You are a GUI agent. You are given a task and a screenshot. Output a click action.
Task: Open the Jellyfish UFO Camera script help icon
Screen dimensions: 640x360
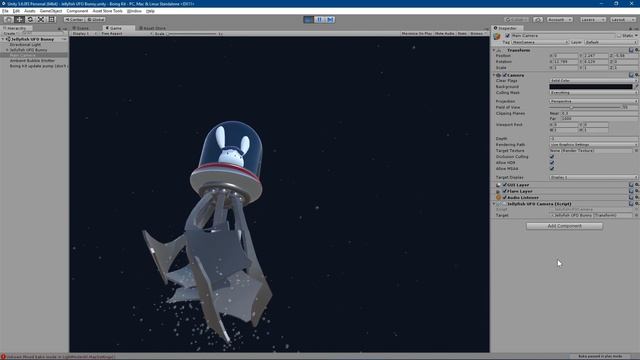(631, 204)
